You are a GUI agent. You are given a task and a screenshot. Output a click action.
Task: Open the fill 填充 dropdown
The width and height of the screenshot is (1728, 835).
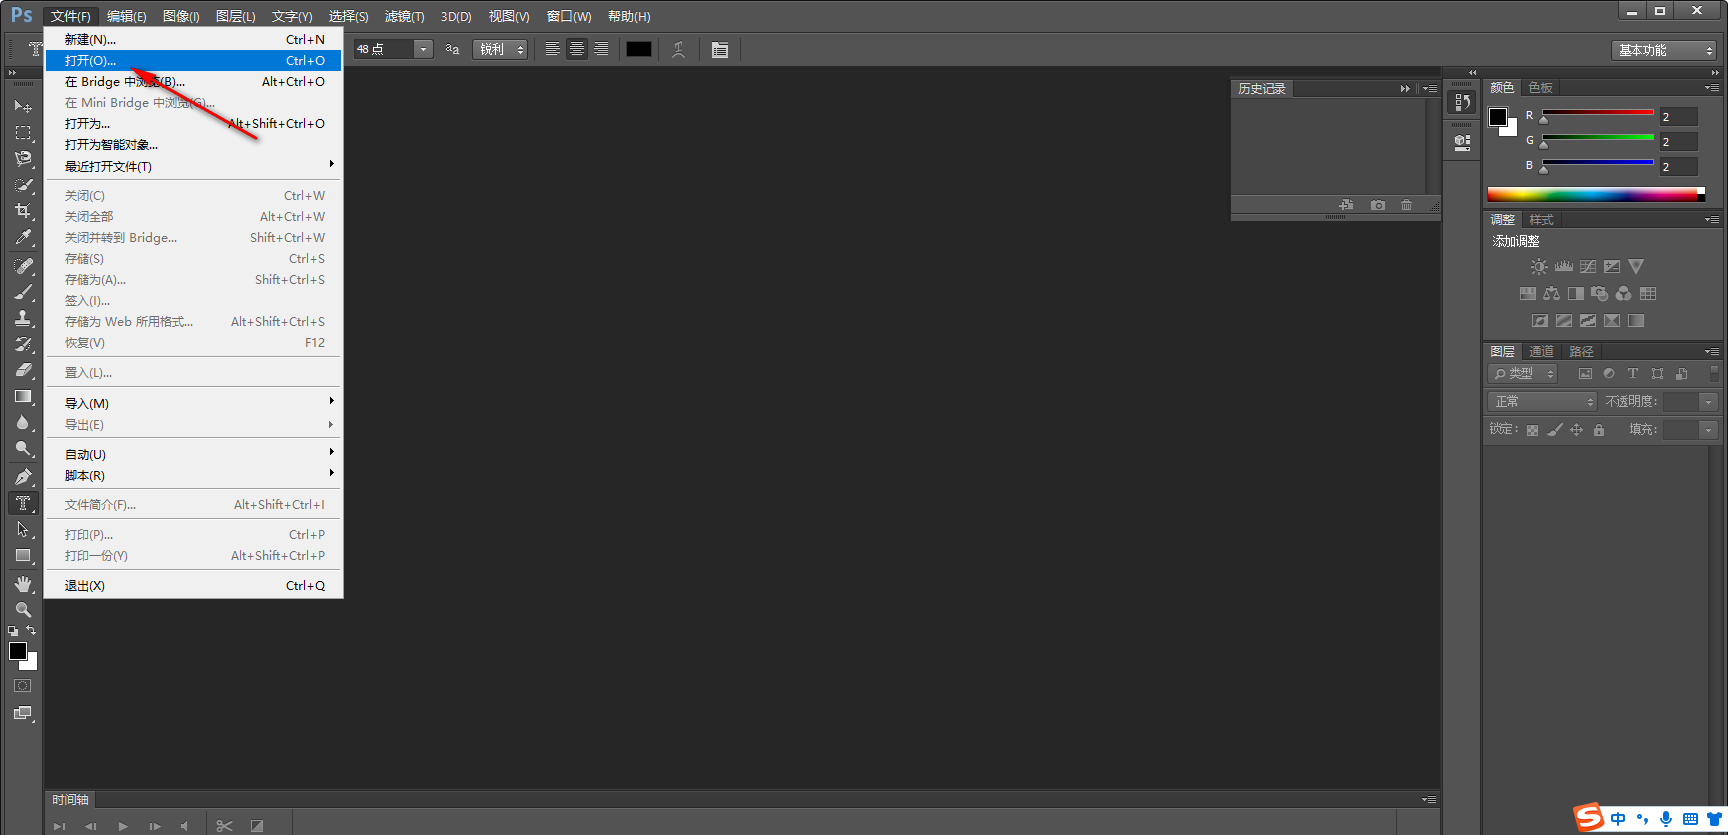(x=1709, y=430)
